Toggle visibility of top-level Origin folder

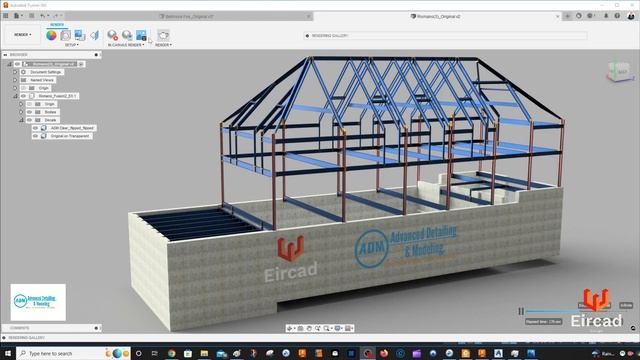point(23,88)
